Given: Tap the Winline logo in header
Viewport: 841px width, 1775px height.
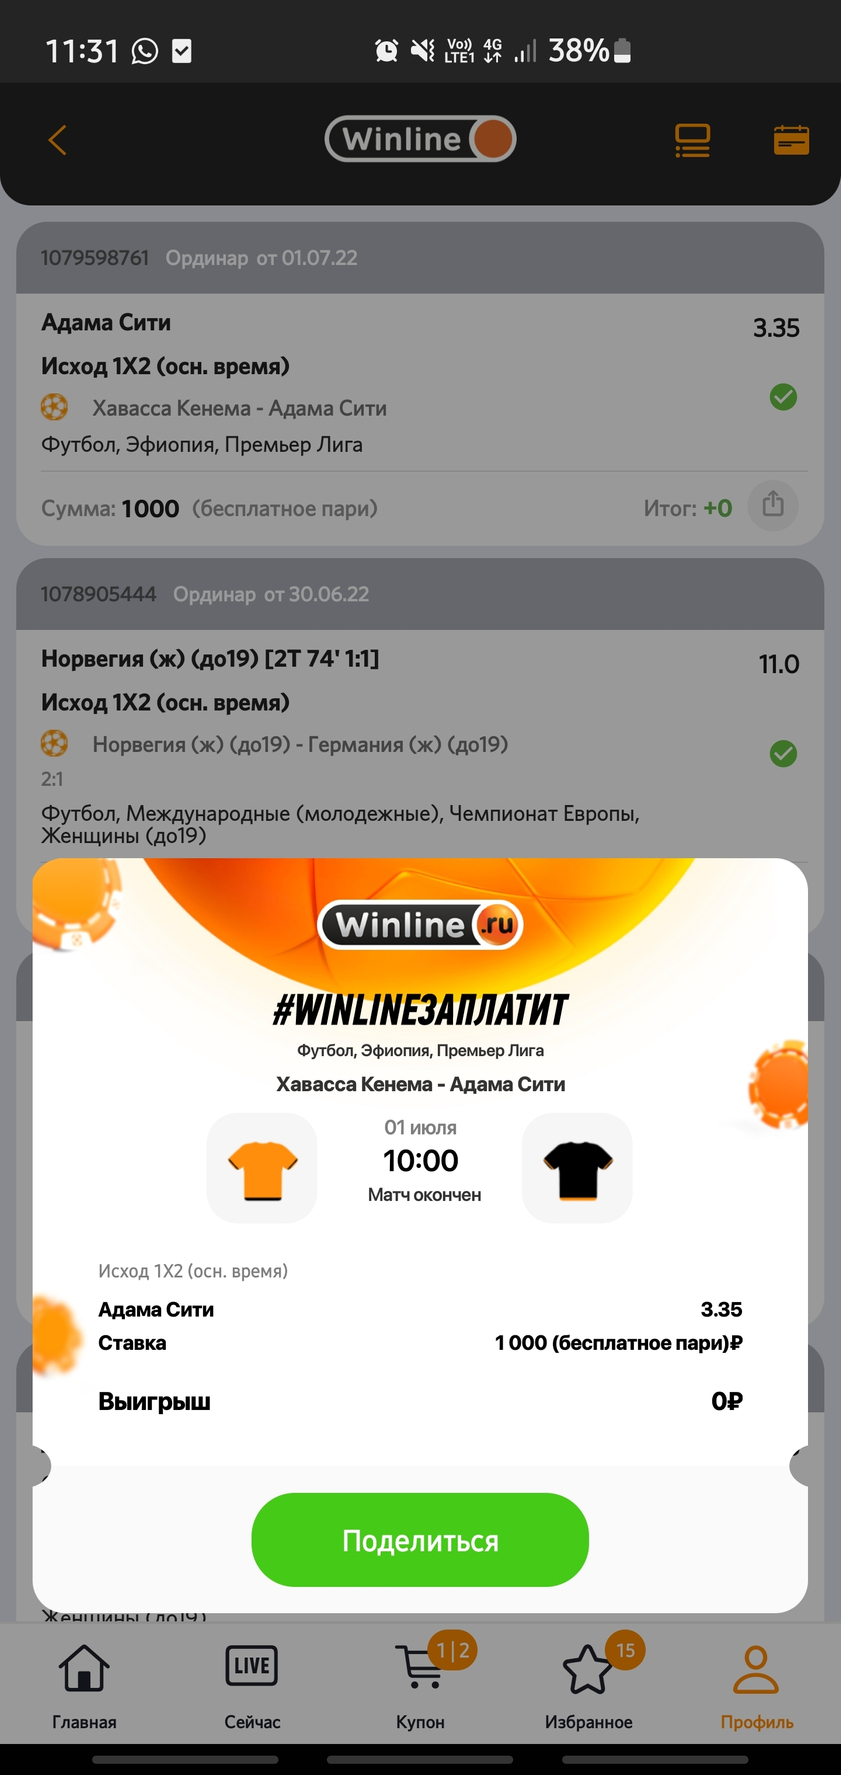Looking at the screenshot, I should coord(420,139).
